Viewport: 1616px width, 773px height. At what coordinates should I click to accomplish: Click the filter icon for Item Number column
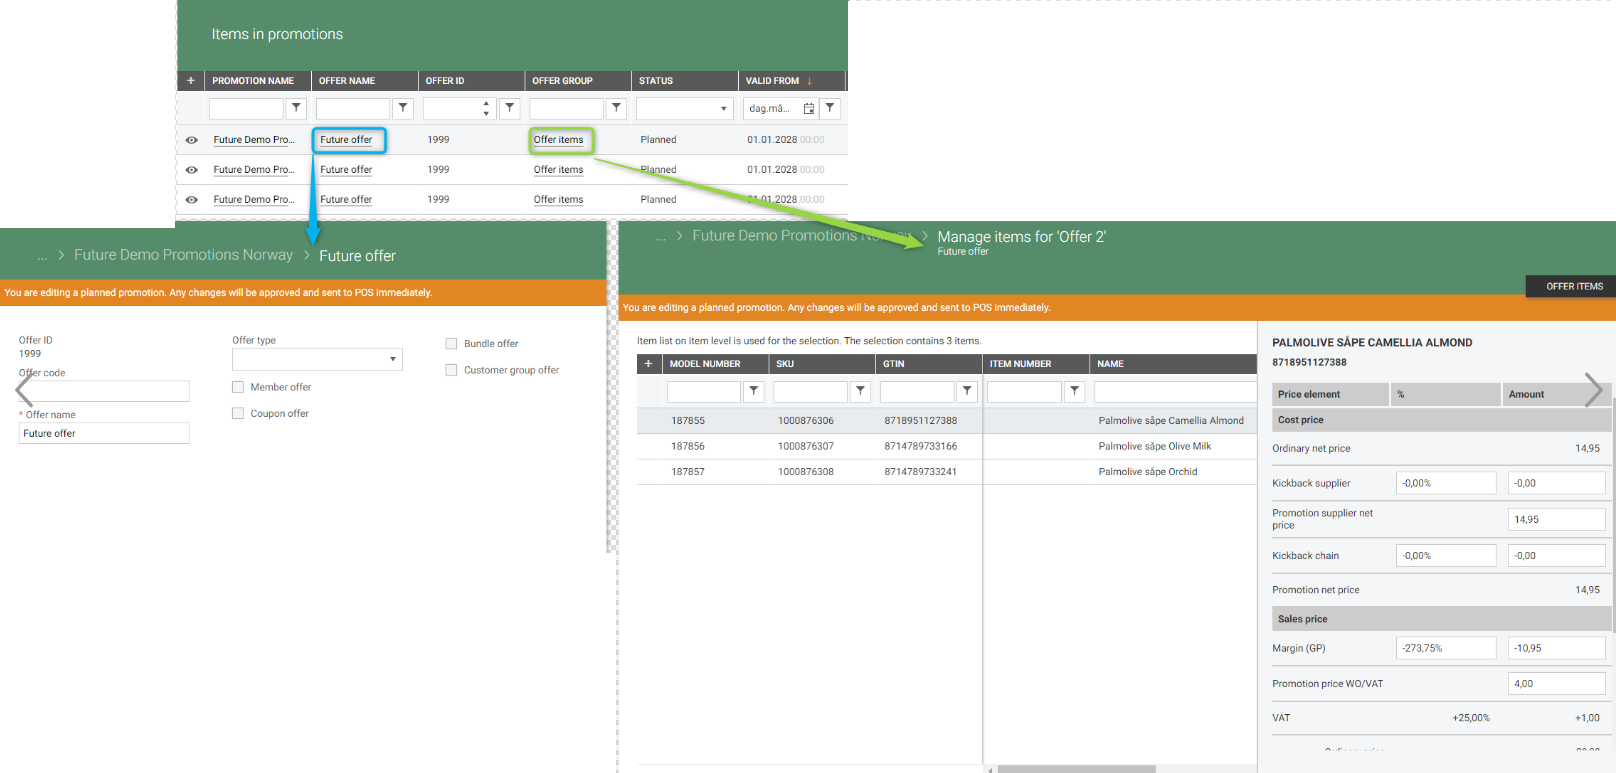[1074, 391]
